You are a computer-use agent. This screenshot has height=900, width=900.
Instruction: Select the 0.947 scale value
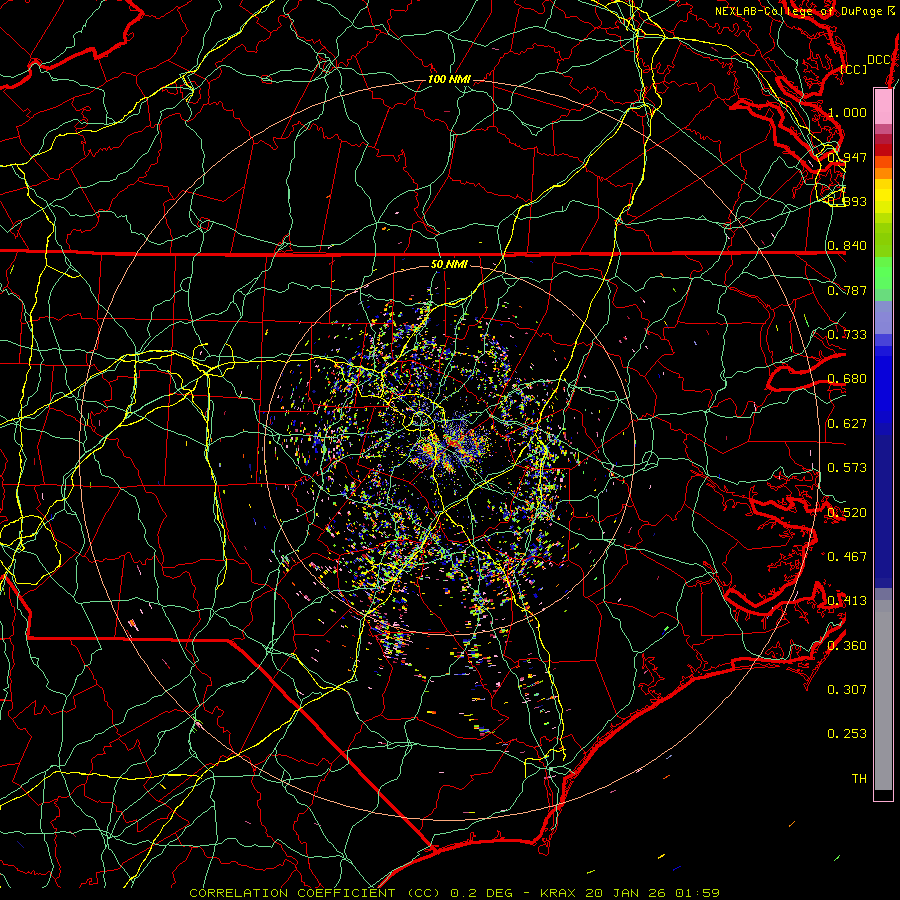[x=847, y=157]
